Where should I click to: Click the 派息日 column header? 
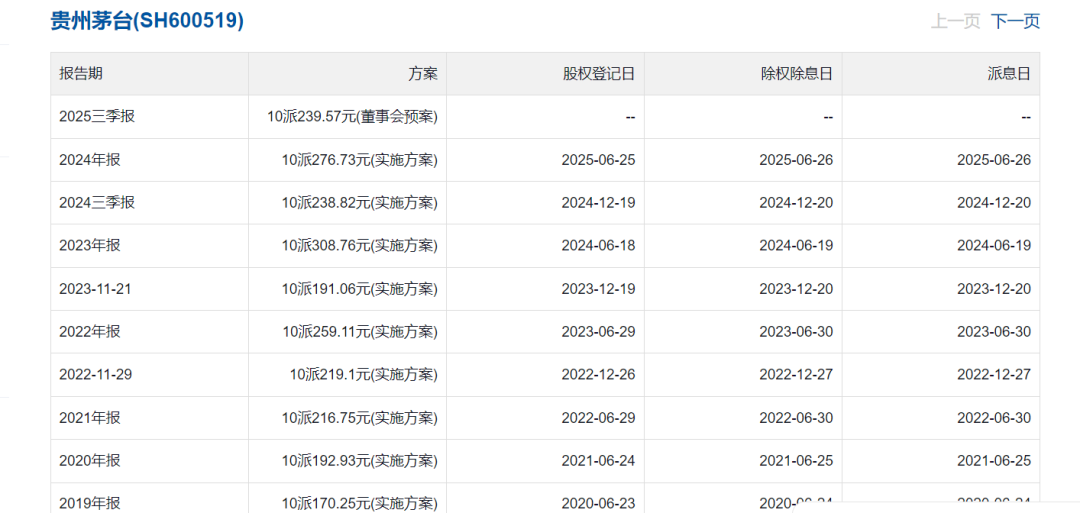(1009, 74)
